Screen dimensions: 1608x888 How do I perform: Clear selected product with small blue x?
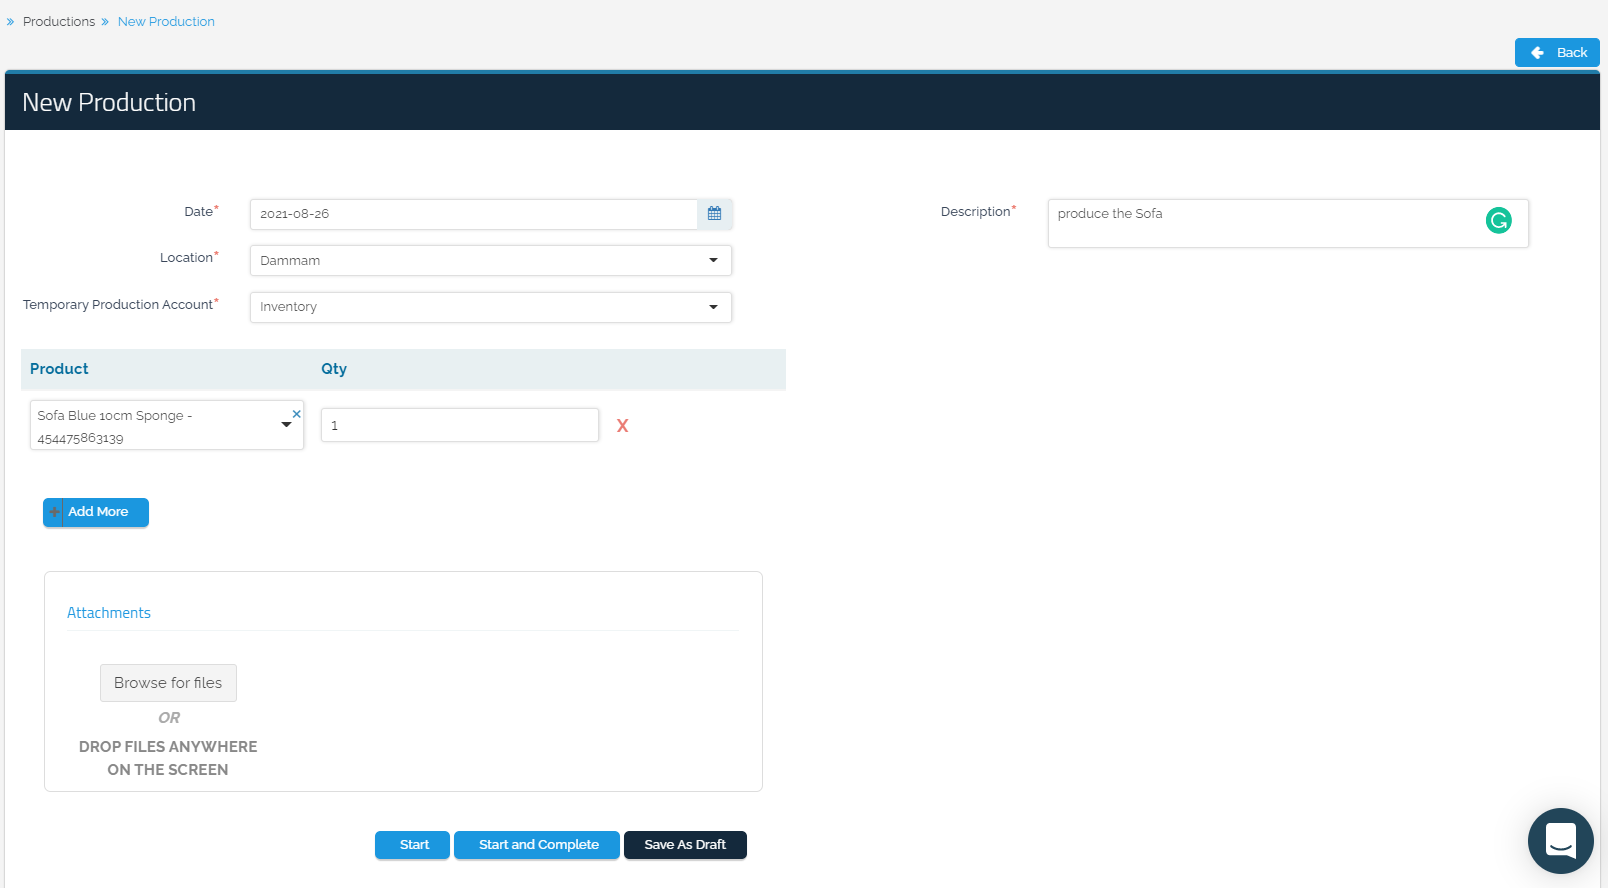tap(296, 414)
